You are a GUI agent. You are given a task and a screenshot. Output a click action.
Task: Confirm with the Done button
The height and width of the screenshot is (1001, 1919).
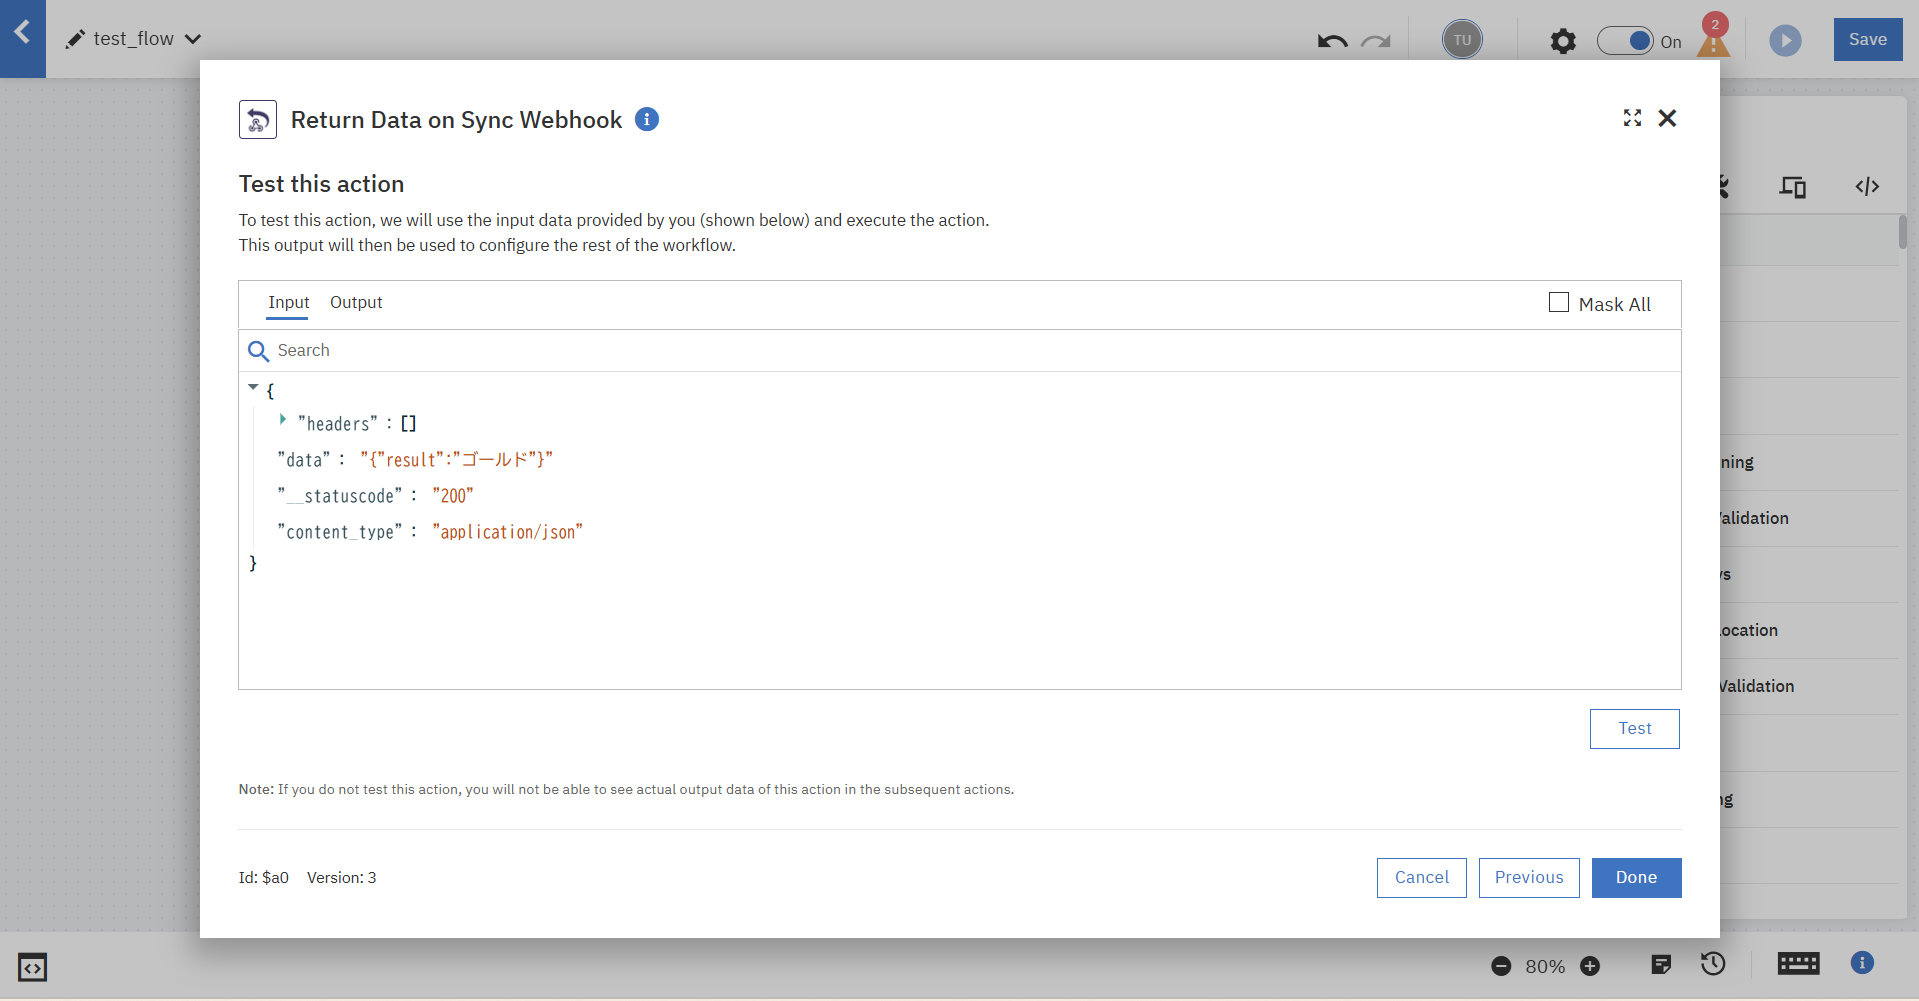point(1637,878)
